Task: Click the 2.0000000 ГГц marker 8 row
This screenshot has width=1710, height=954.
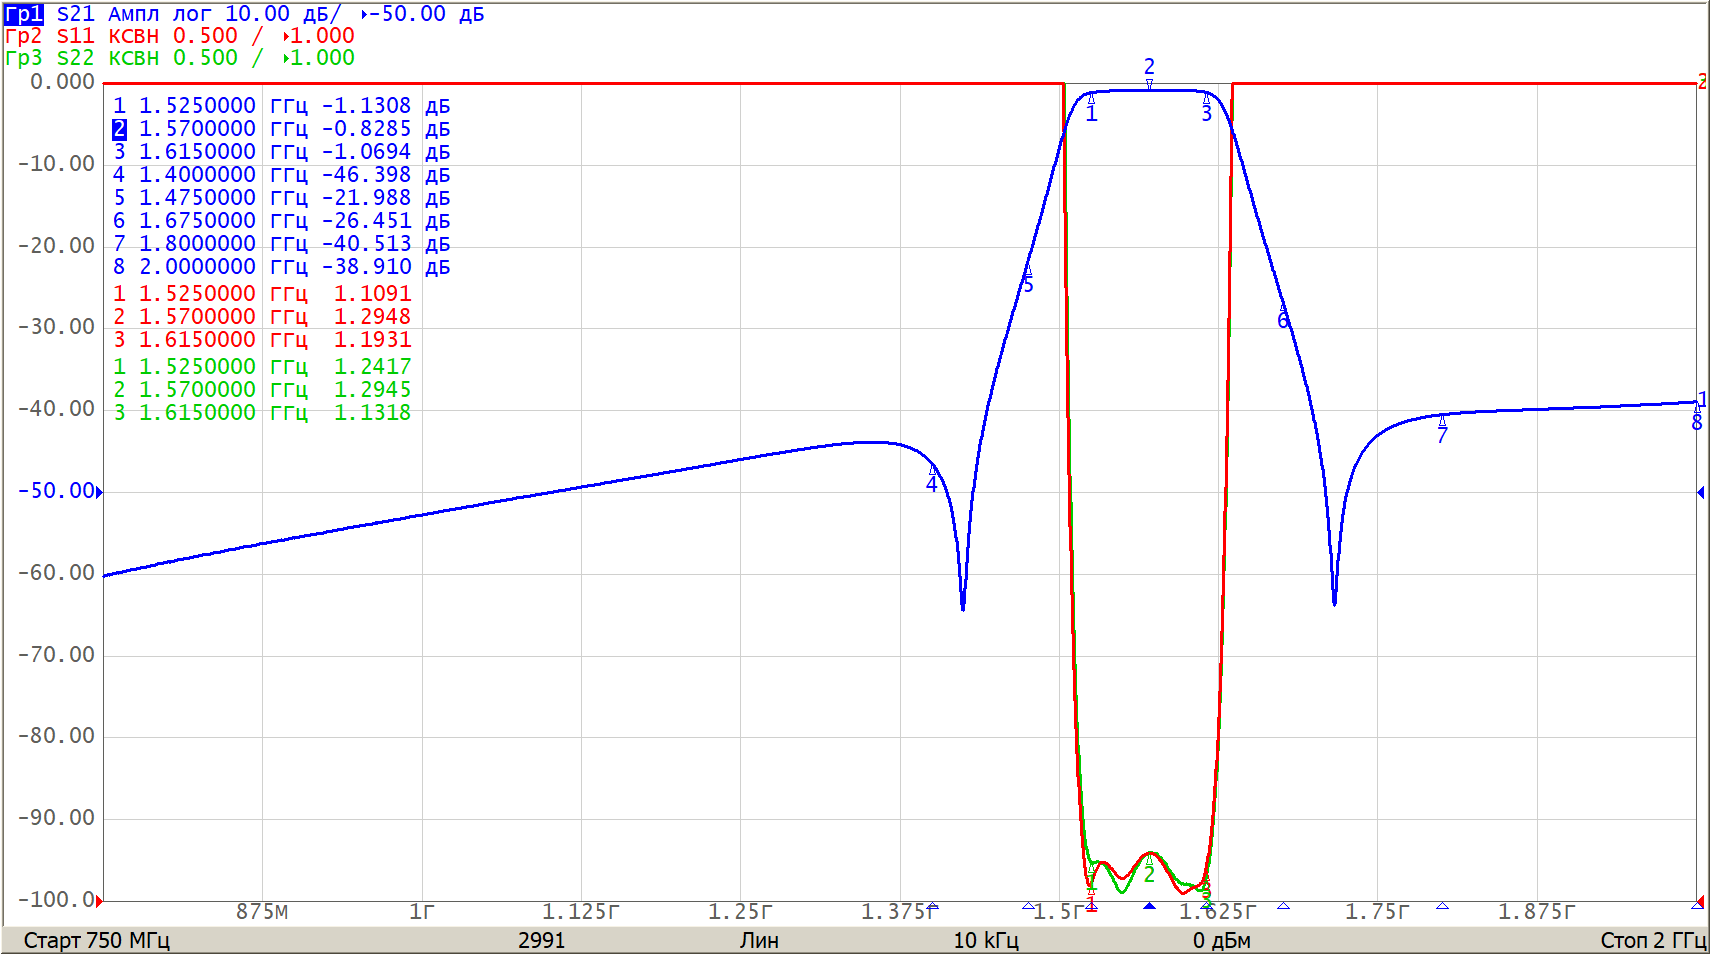Action: point(281,267)
